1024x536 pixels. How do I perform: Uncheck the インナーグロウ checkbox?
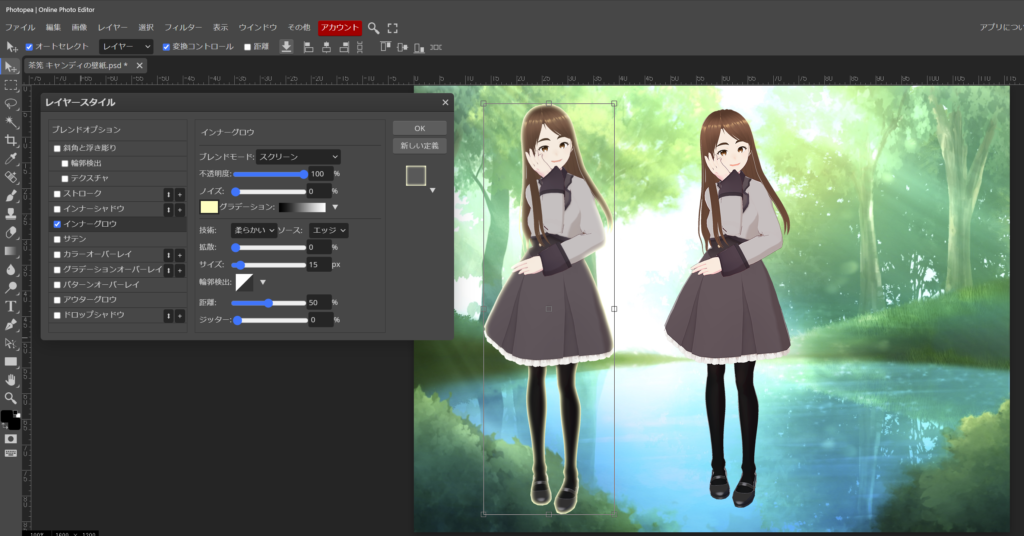pyautogui.click(x=58, y=224)
